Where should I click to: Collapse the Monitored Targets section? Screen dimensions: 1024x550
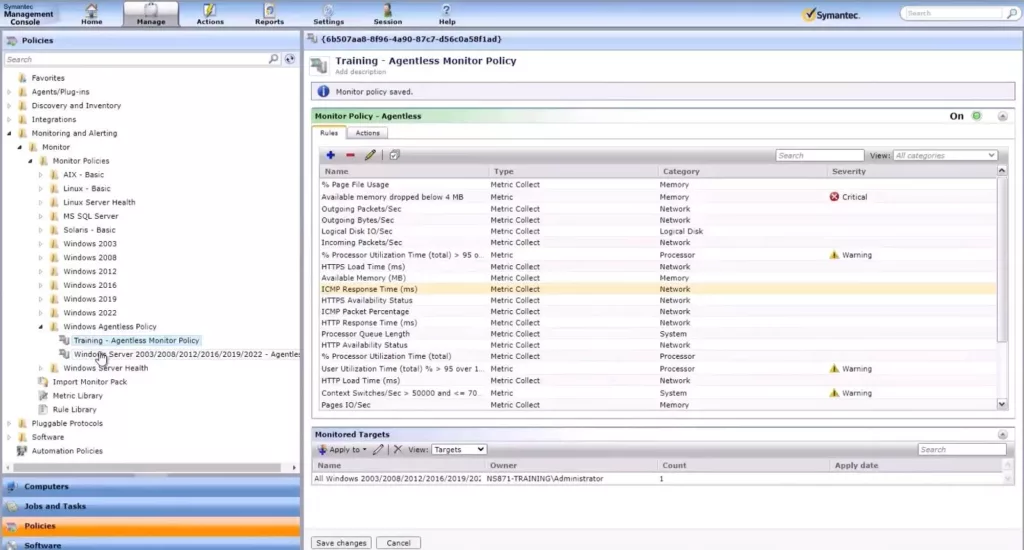1002,434
